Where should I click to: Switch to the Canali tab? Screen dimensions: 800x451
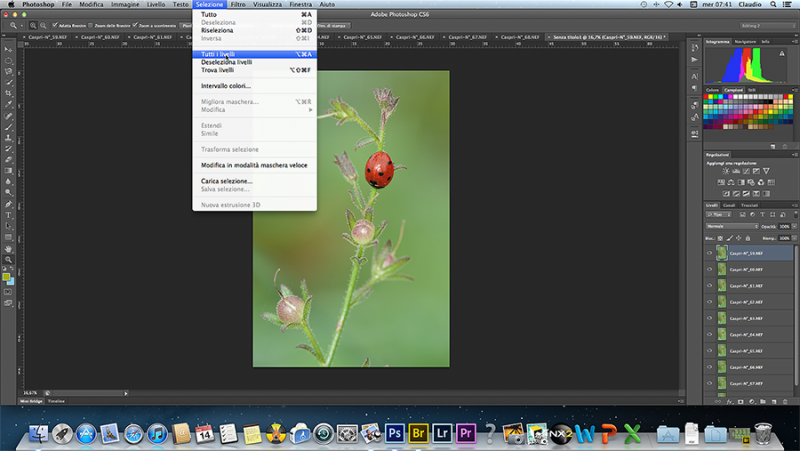(729, 205)
